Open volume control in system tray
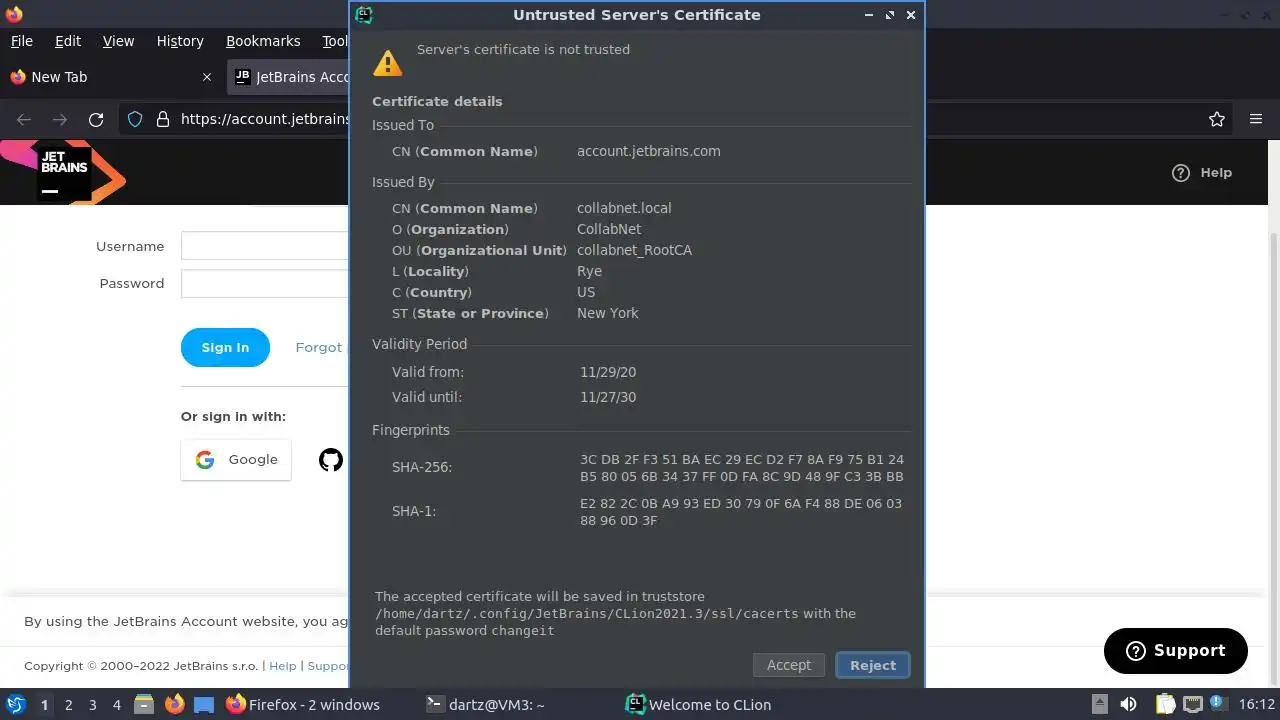This screenshot has height=720, width=1280. [x=1128, y=704]
